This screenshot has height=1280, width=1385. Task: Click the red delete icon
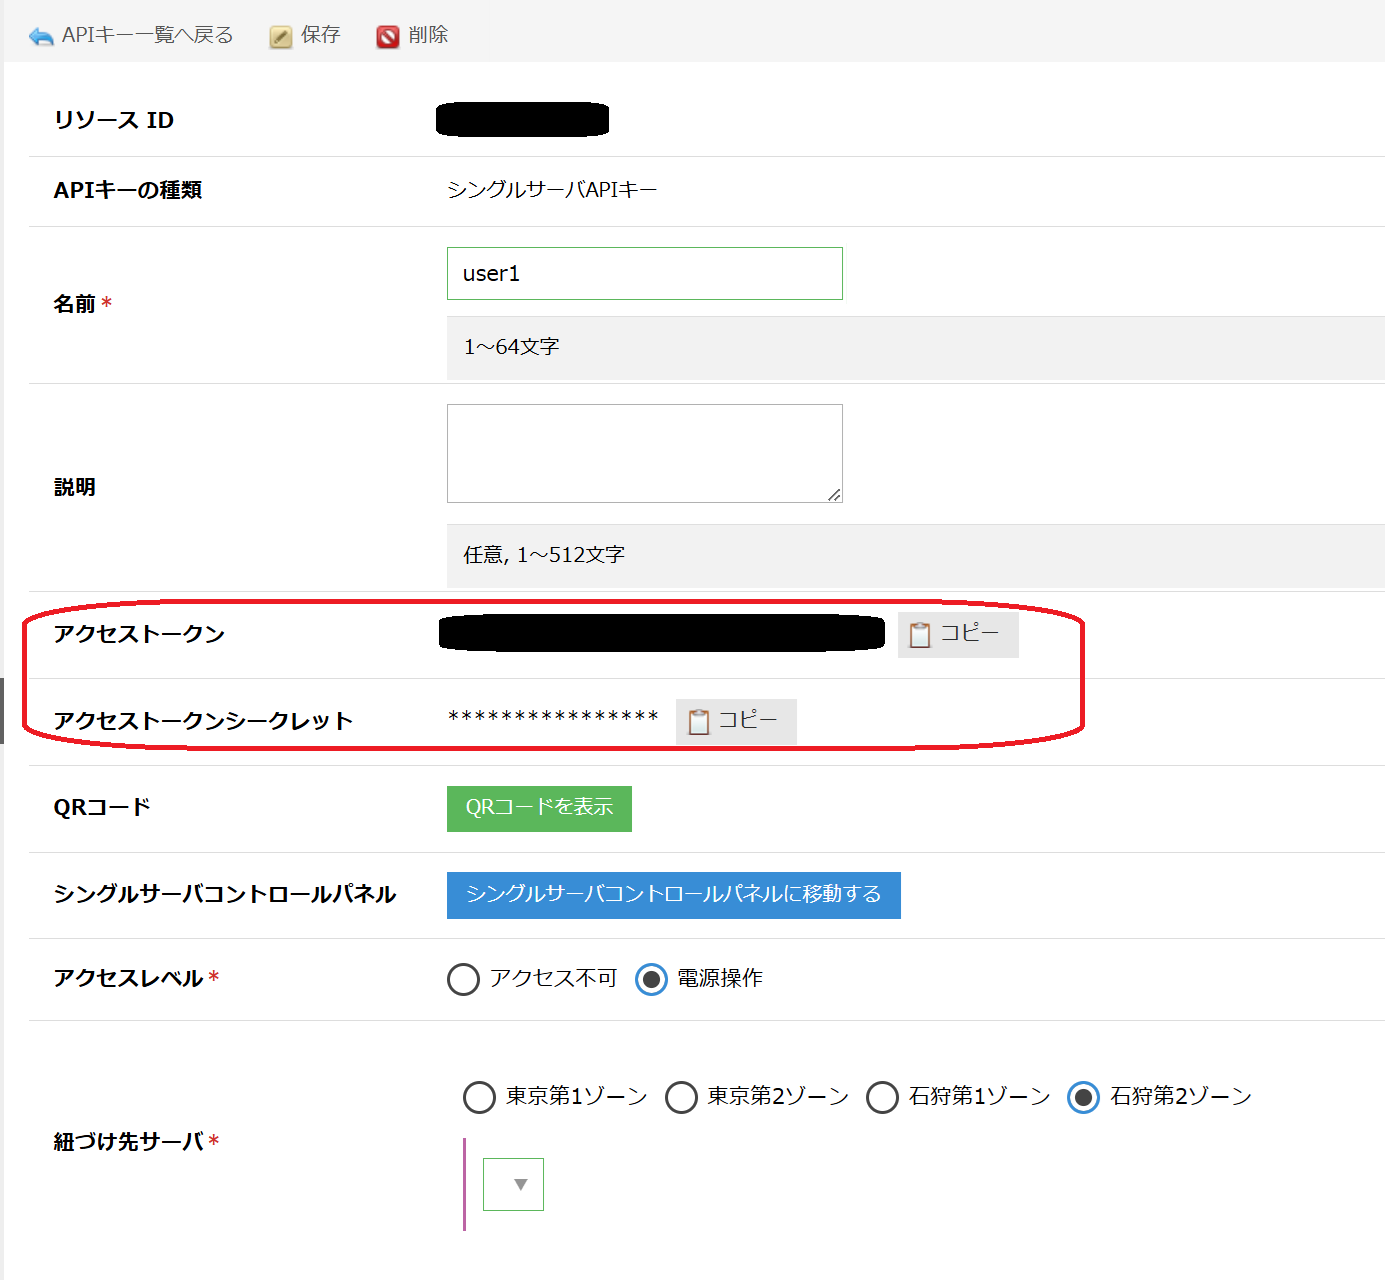pos(388,37)
